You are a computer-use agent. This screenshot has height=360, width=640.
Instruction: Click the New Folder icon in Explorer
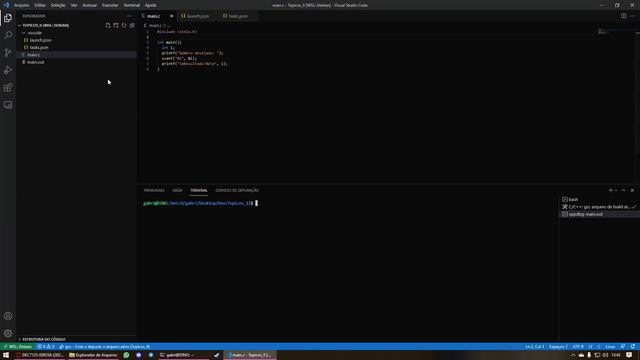[x=116, y=25]
